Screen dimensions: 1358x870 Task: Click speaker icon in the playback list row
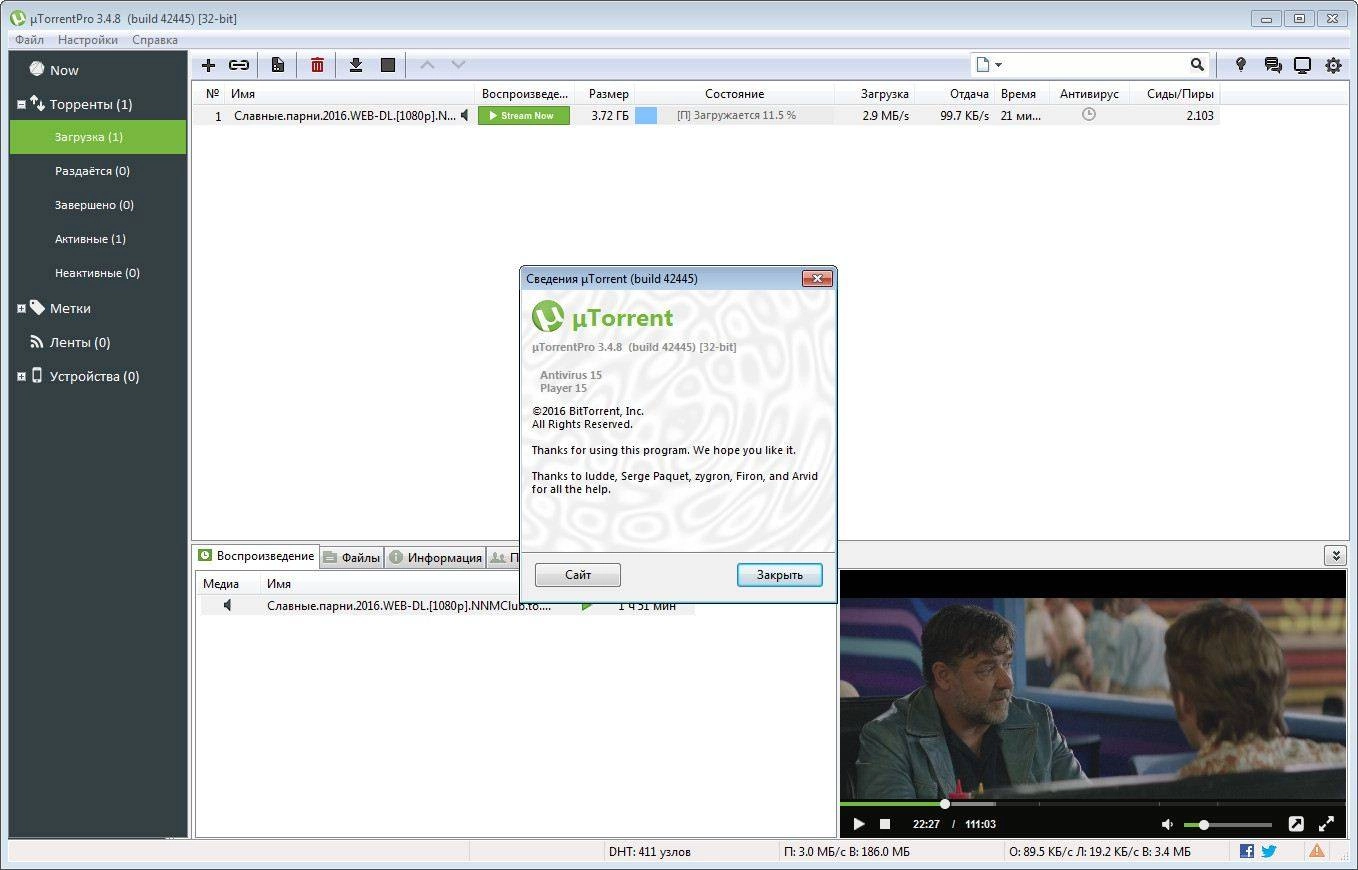(x=228, y=605)
